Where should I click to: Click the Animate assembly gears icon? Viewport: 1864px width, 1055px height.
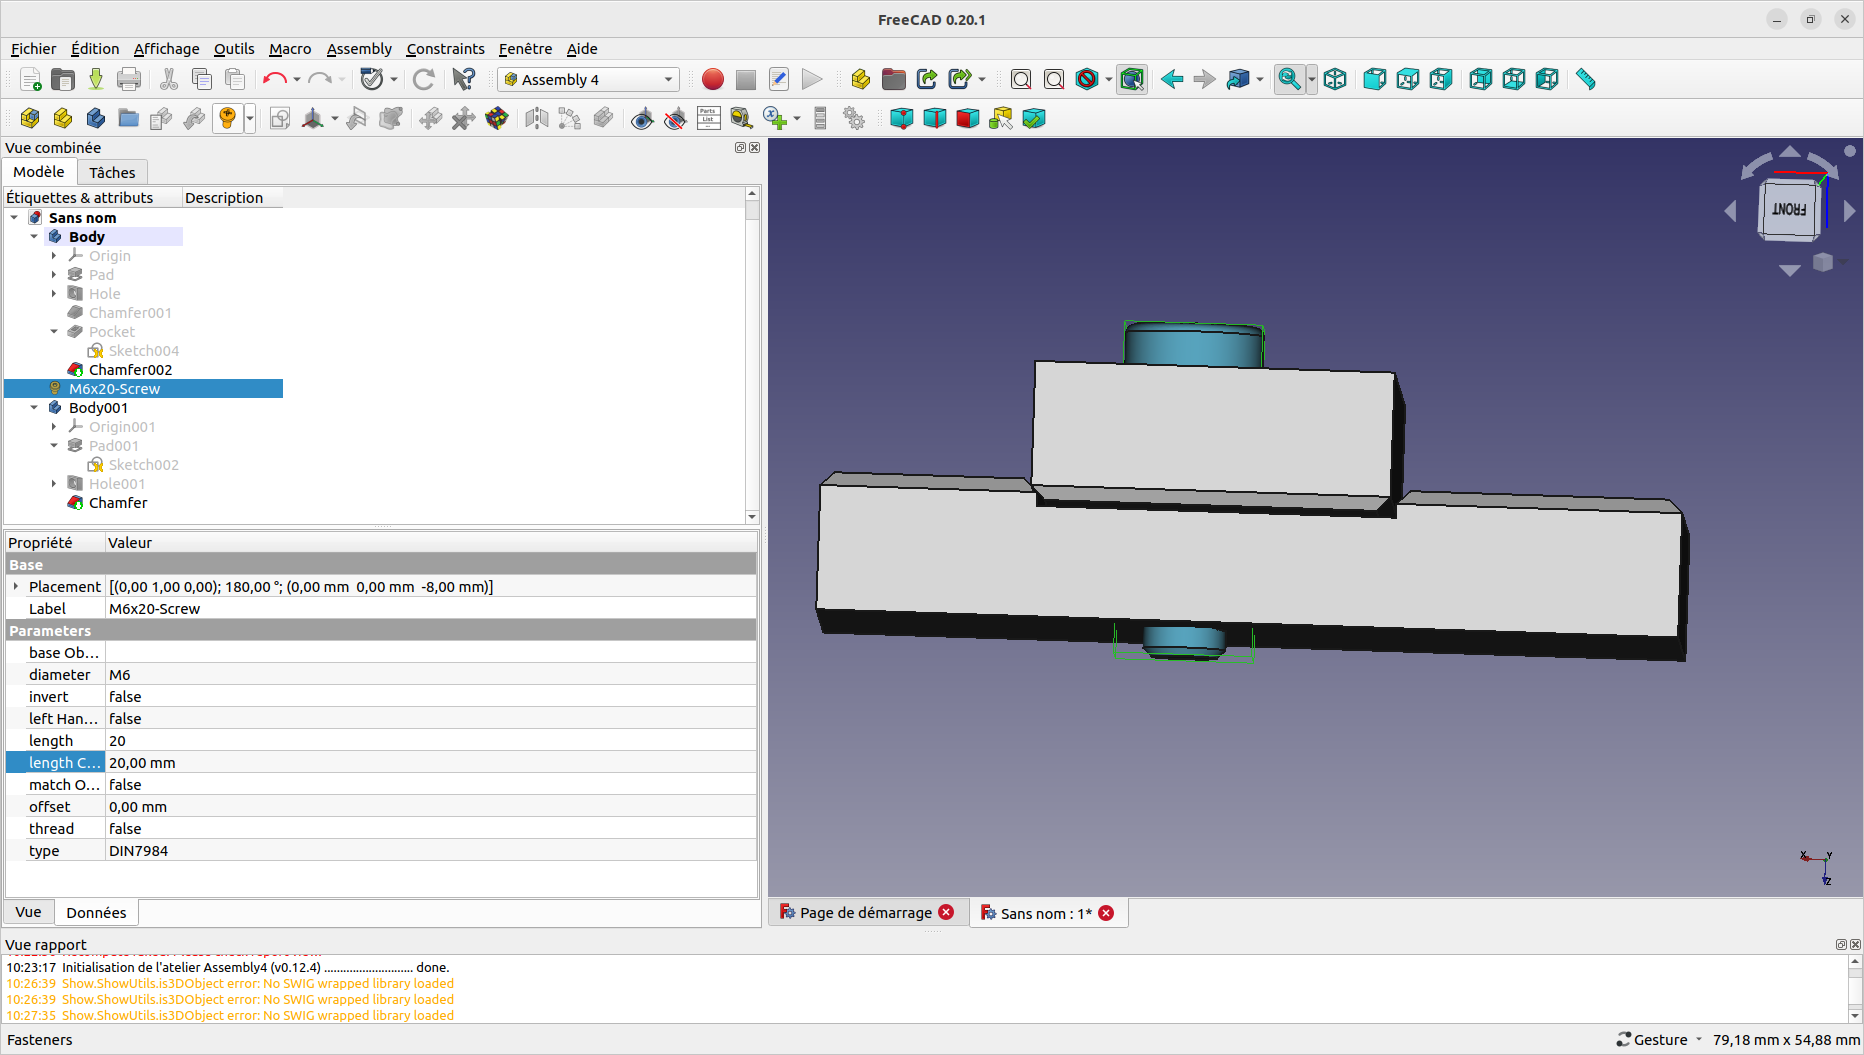coord(854,118)
